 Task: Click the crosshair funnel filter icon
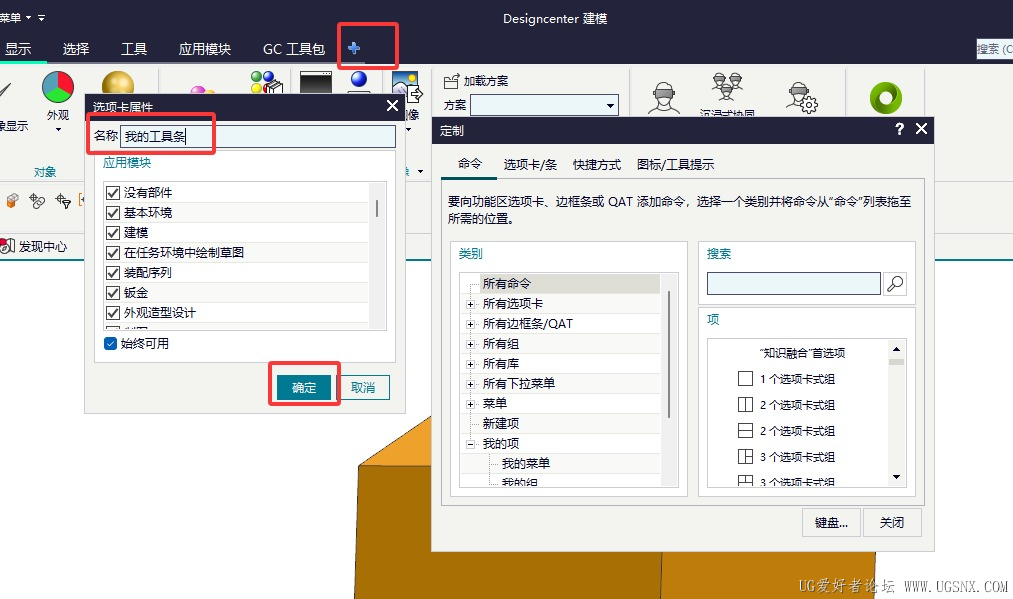coord(63,201)
